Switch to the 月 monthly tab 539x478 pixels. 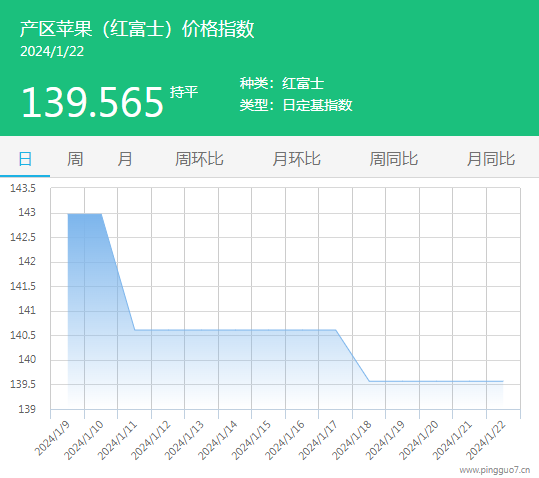click(x=125, y=159)
